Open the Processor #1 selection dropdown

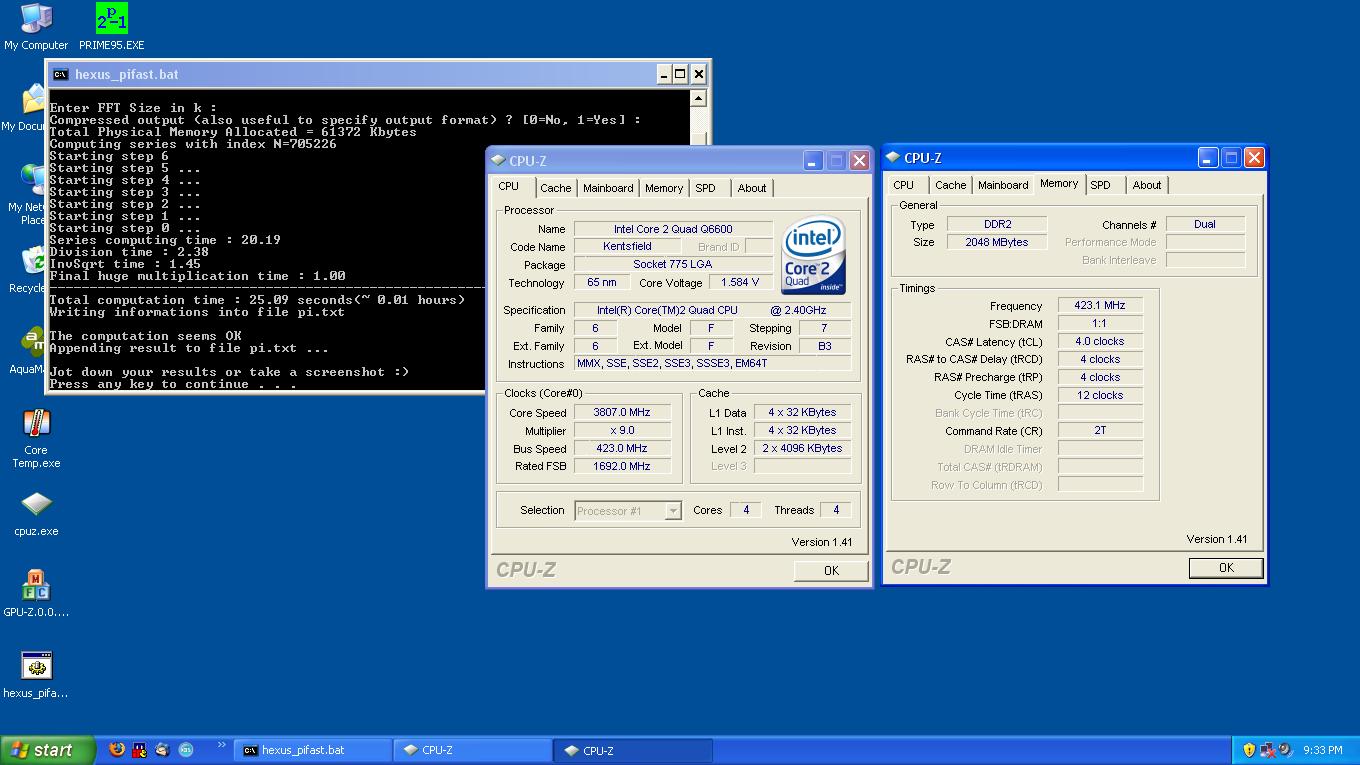628,511
